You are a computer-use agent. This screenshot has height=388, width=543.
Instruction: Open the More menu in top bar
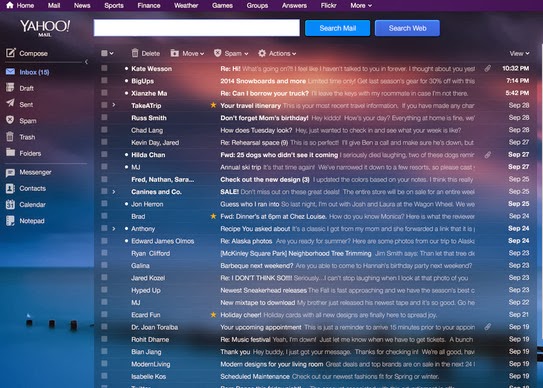click(361, 6)
